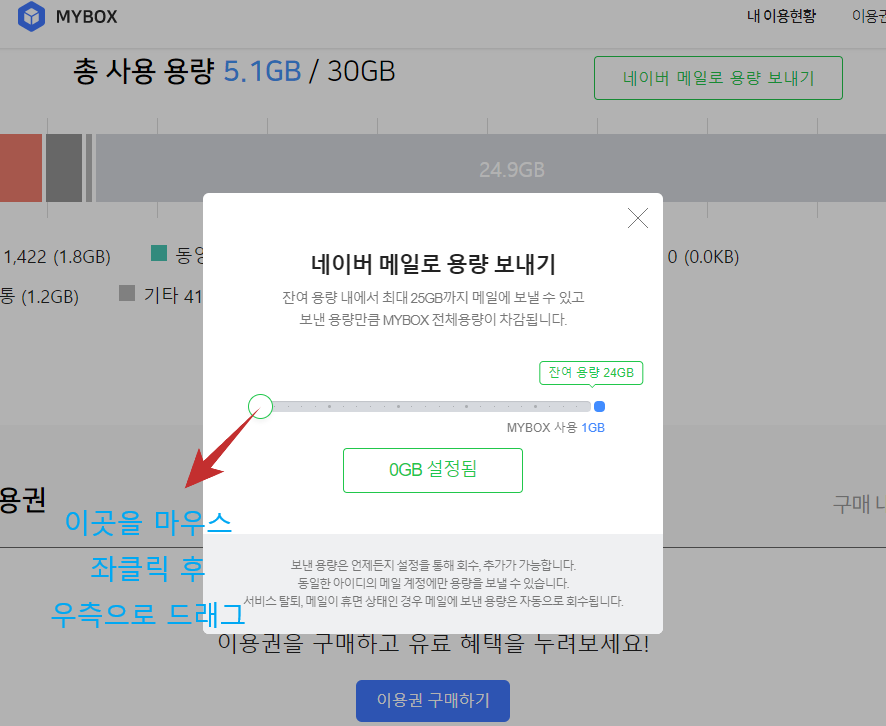Click the dialog title 네이버 메일로 용량 보내기
Screen dimensions: 886x726
433,264
